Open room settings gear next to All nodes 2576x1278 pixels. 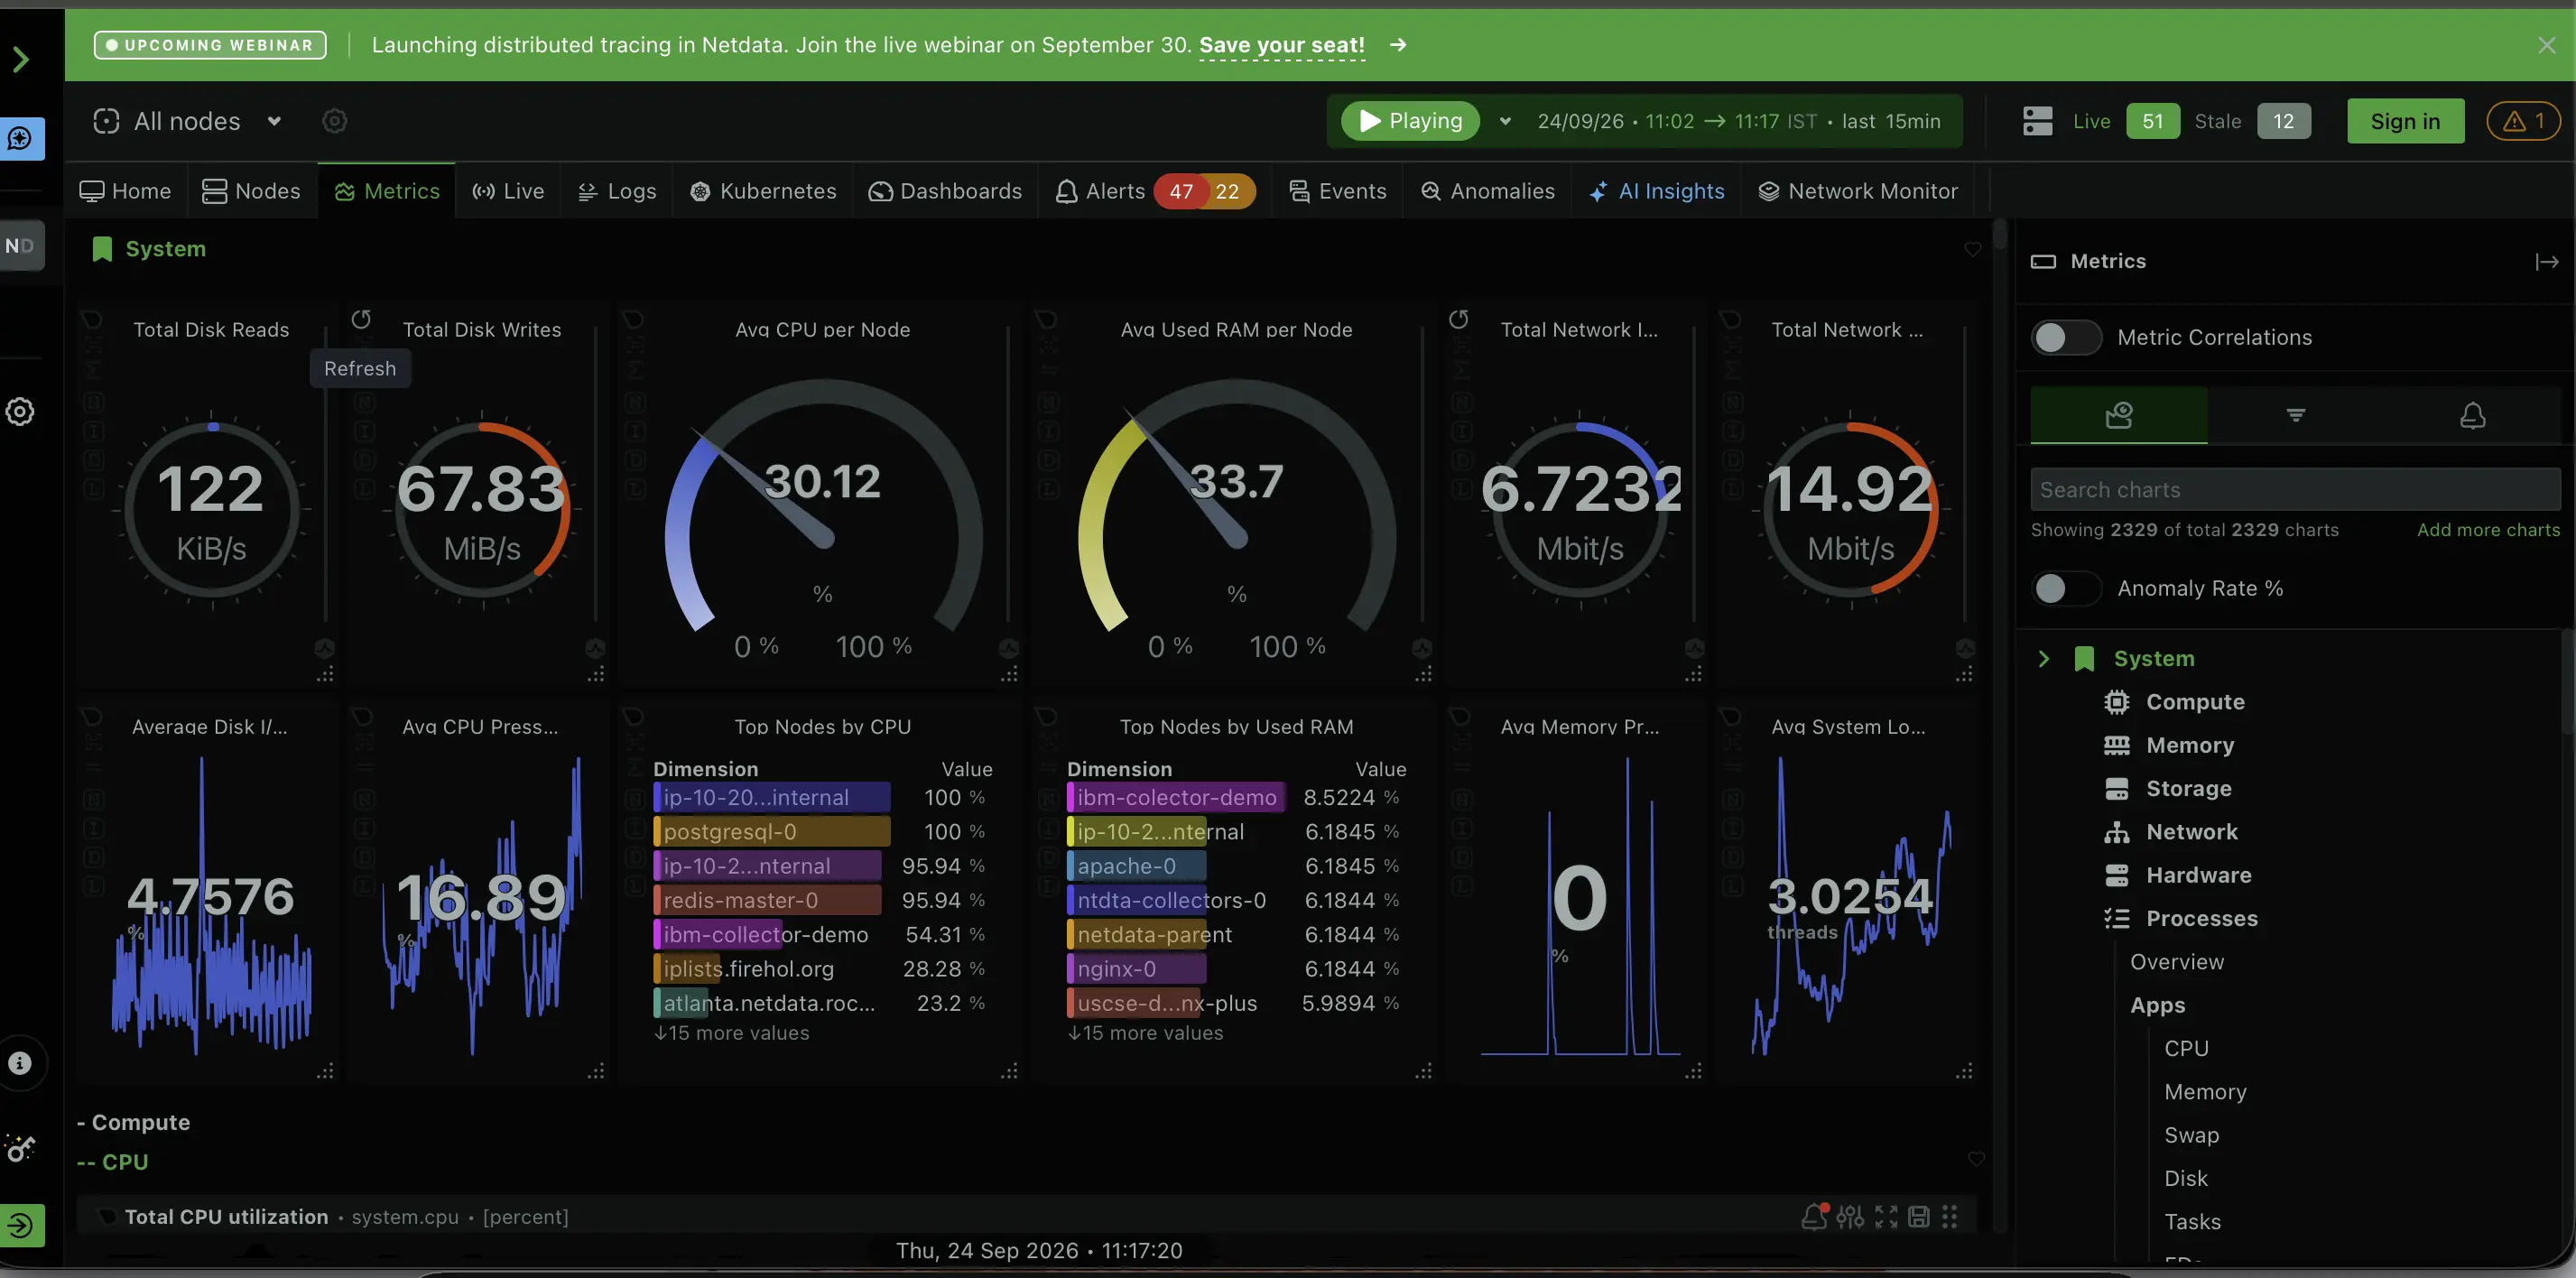click(x=334, y=121)
